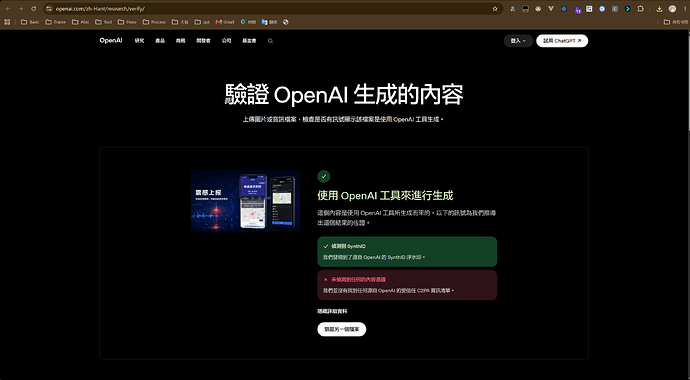Click the uploaded image thumbnail
The width and height of the screenshot is (690, 380).
point(246,201)
